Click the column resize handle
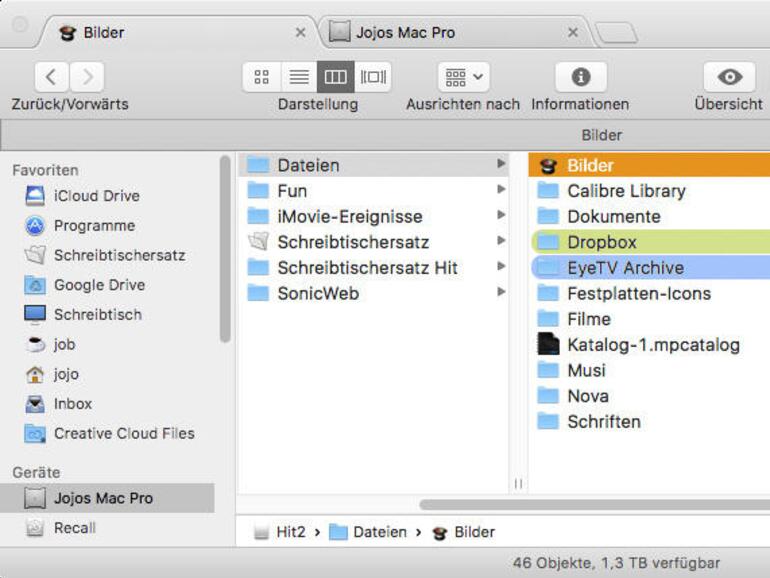 pos(518,484)
